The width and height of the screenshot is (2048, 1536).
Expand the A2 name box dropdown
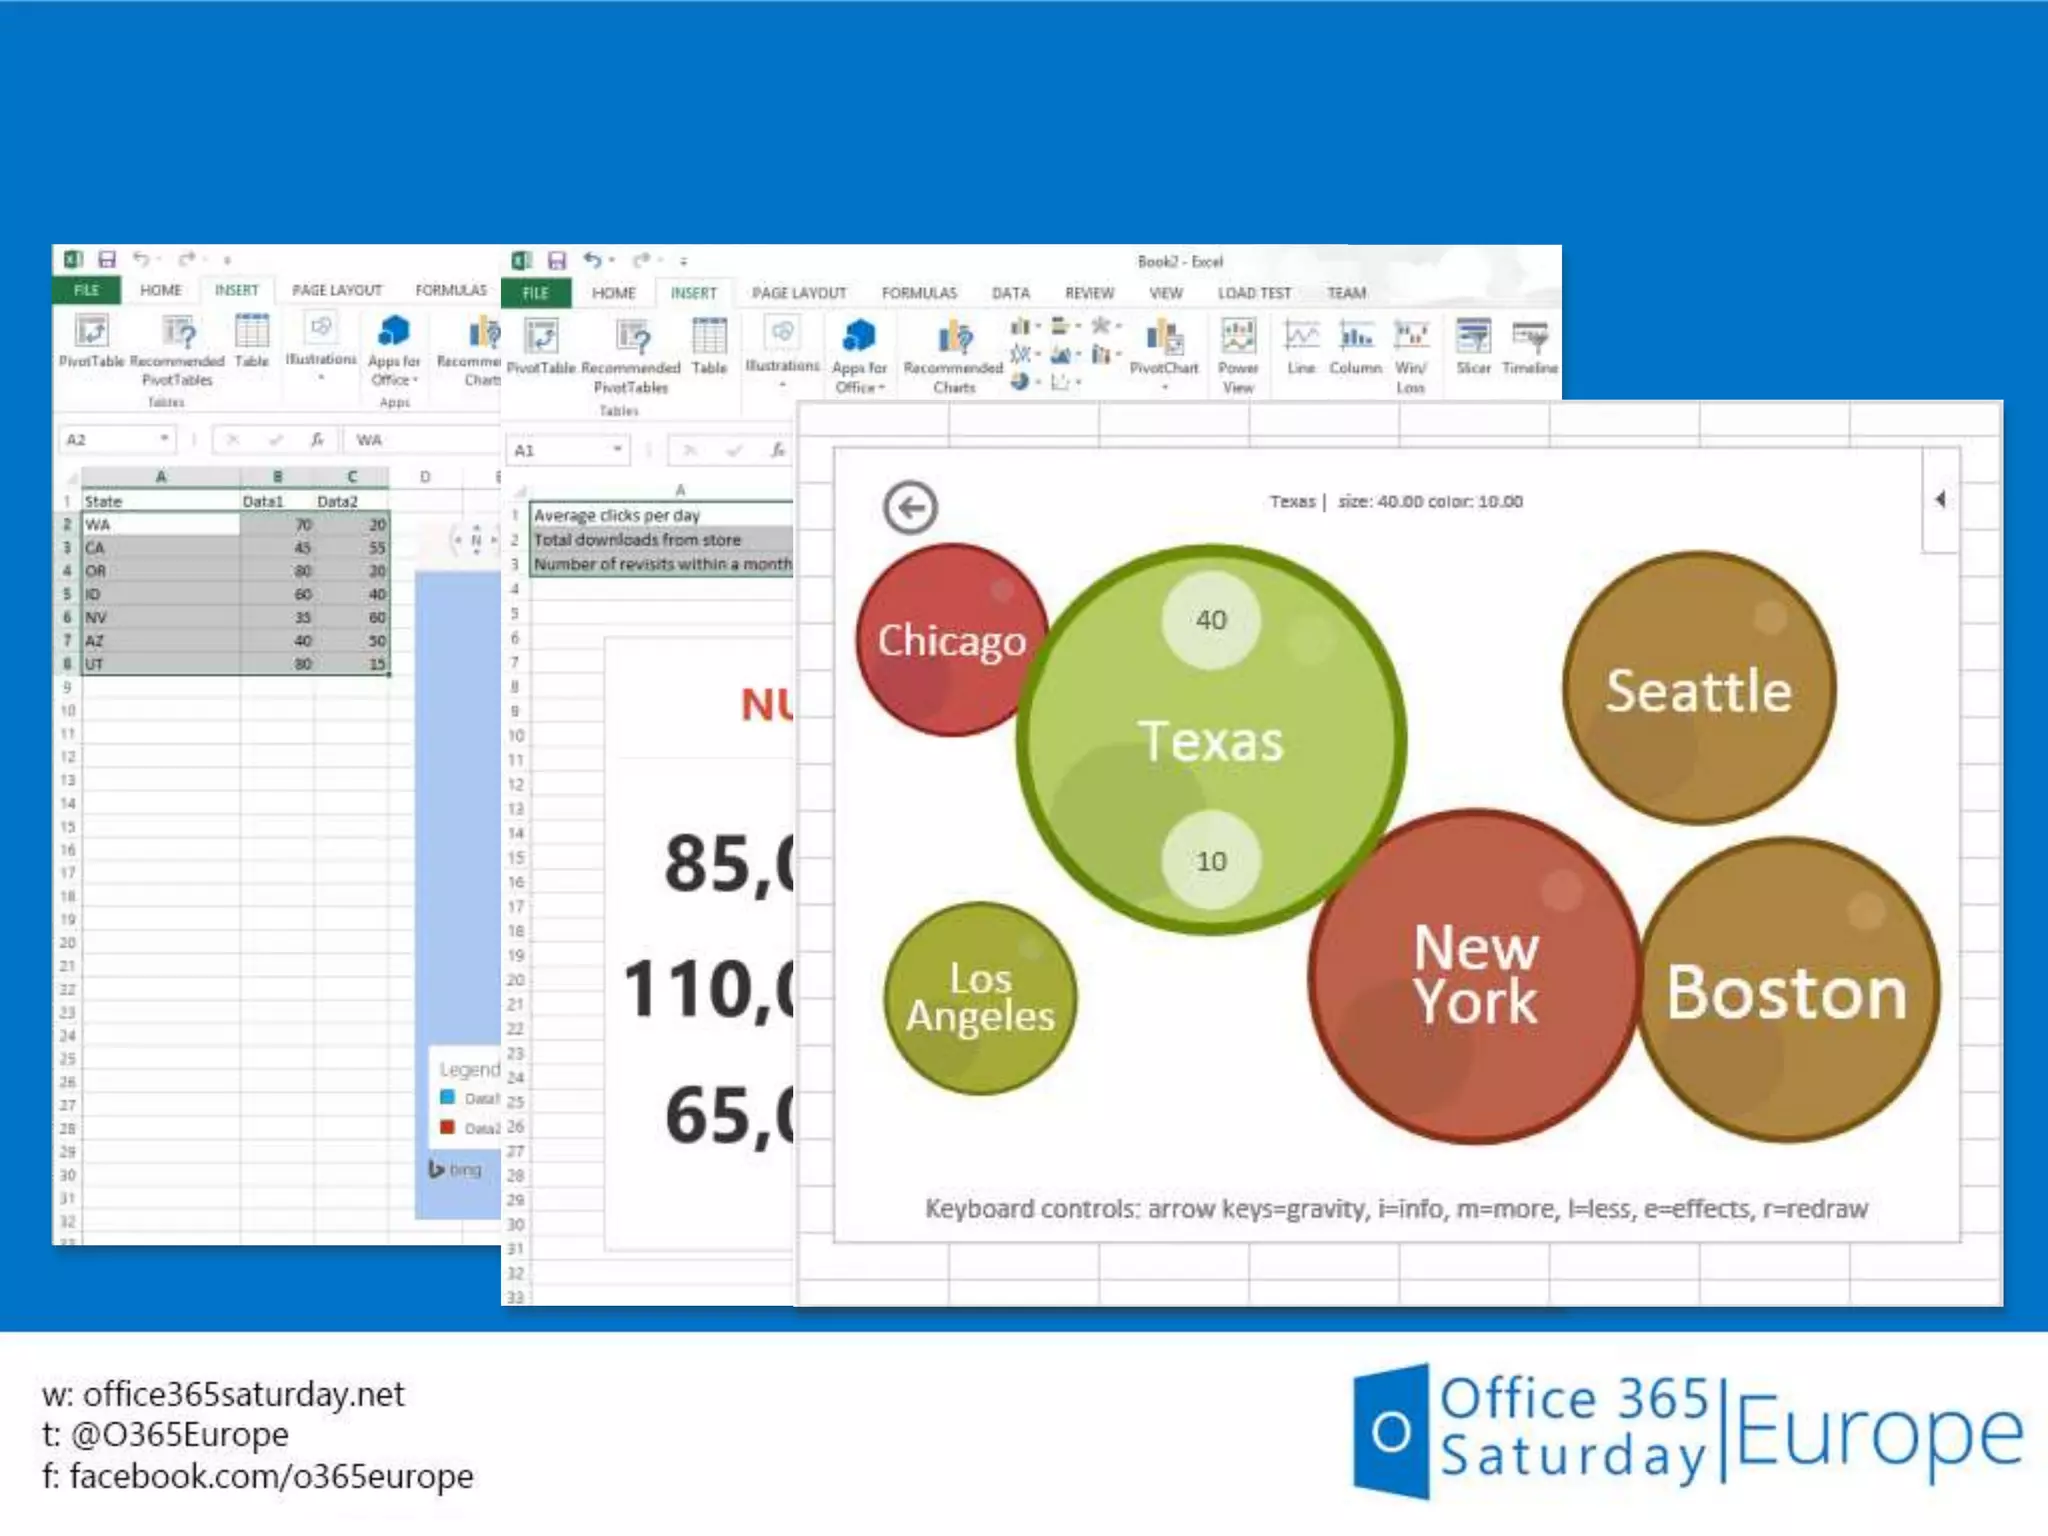[164, 439]
